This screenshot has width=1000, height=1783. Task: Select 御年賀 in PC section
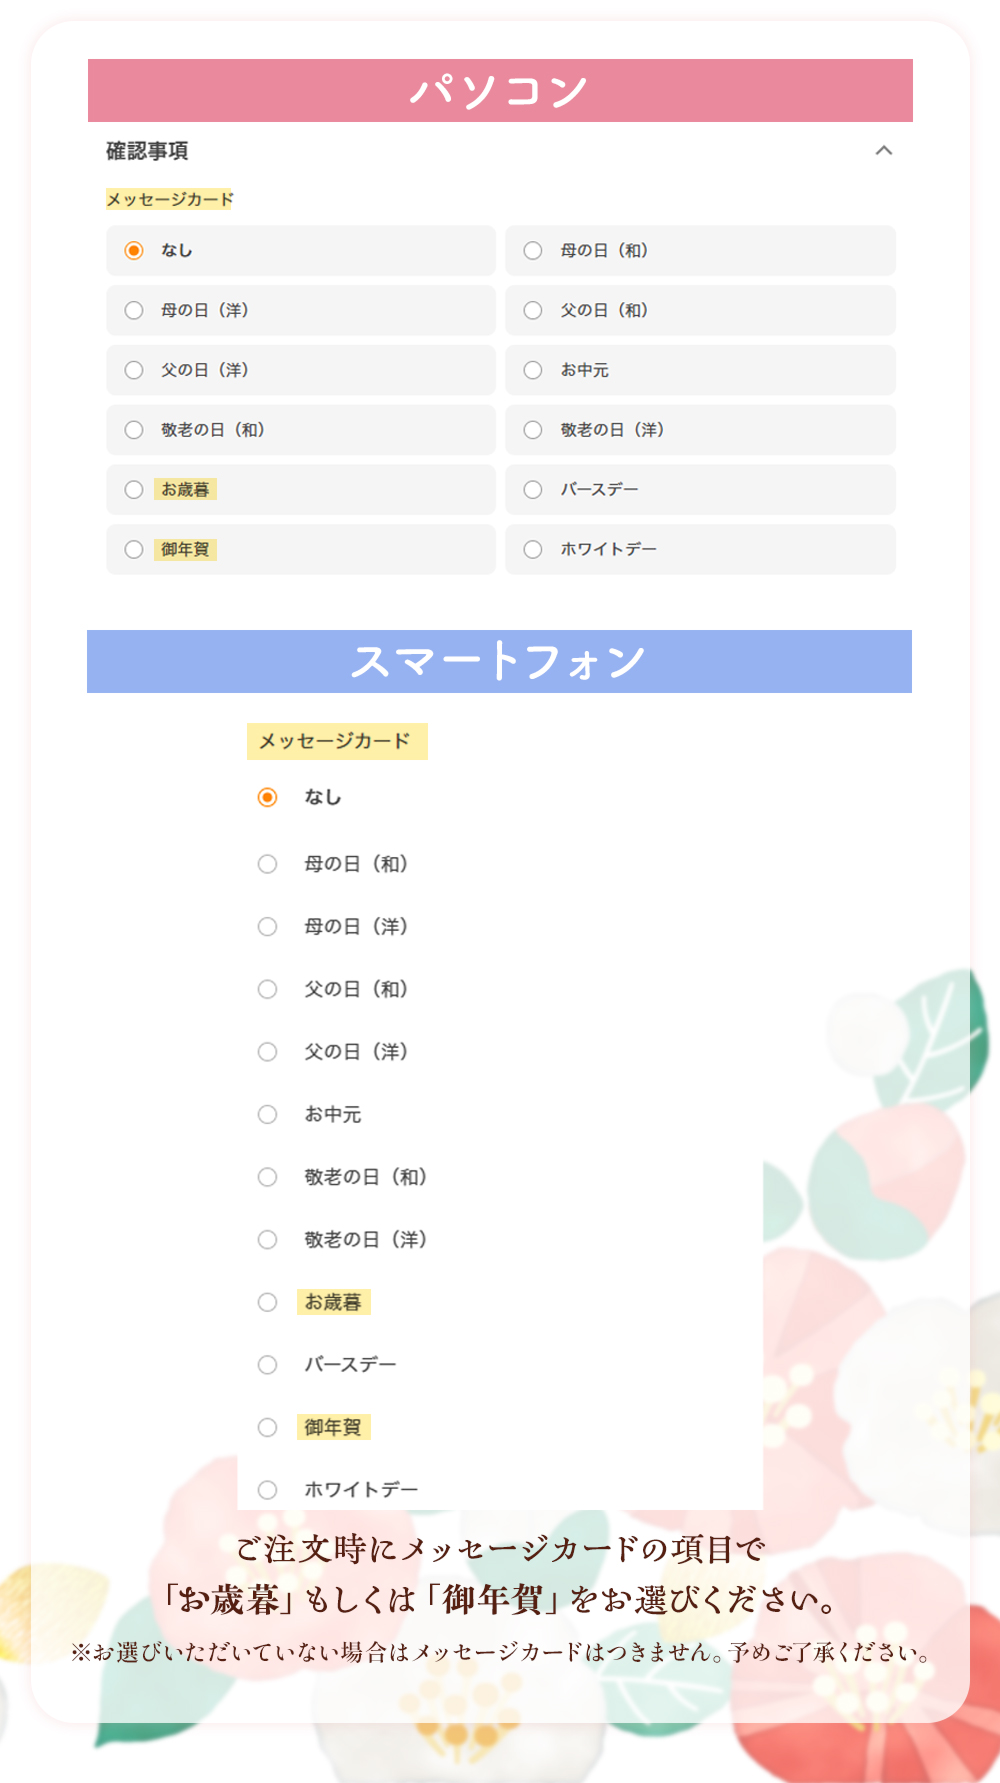click(134, 549)
